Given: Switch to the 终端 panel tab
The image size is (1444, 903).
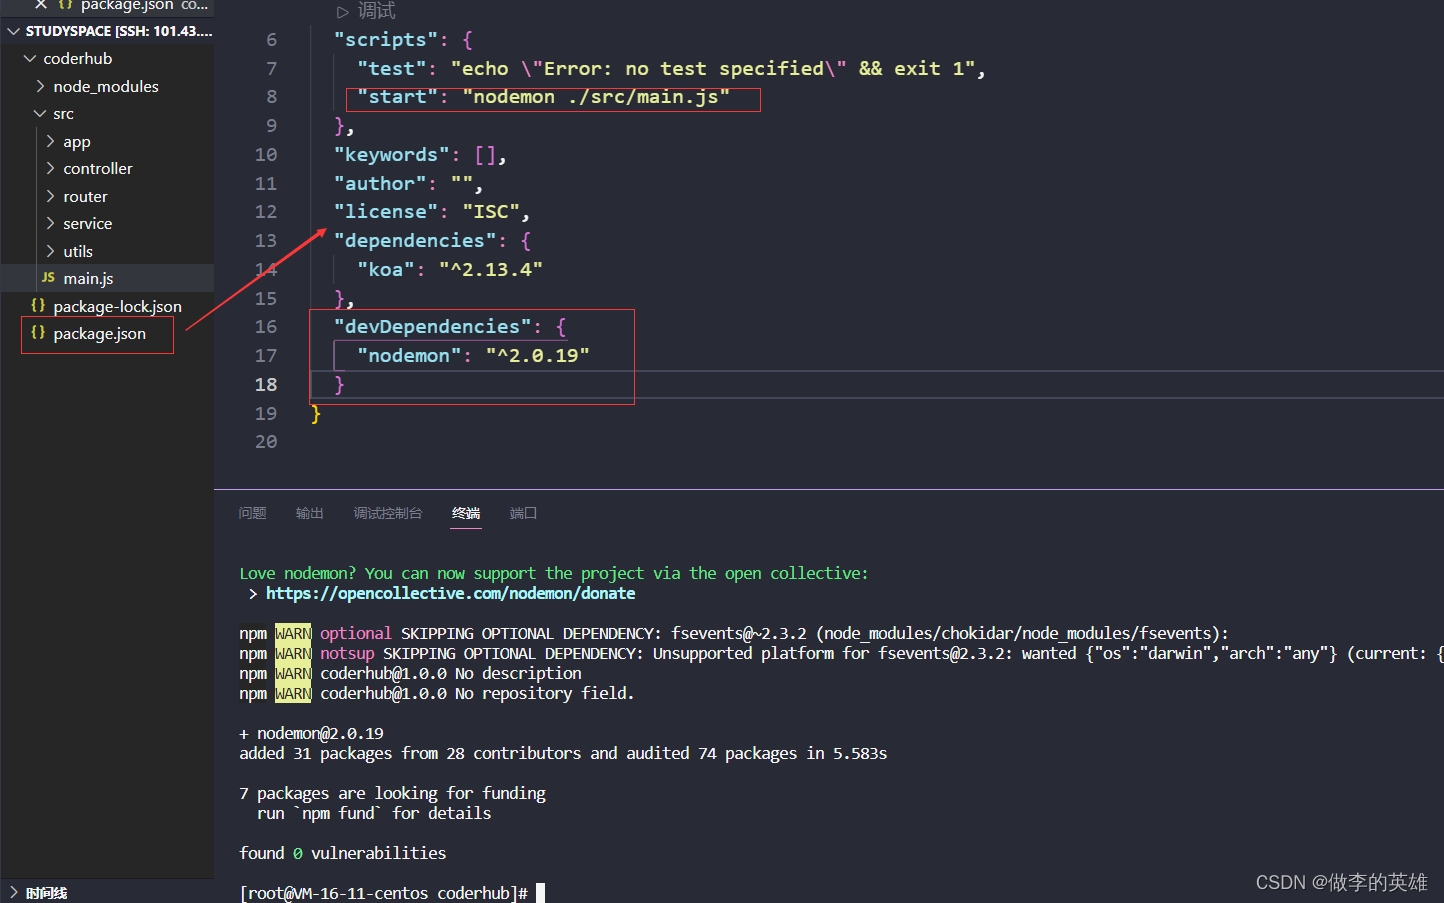Looking at the screenshot, I should click(x=466, y=513).
